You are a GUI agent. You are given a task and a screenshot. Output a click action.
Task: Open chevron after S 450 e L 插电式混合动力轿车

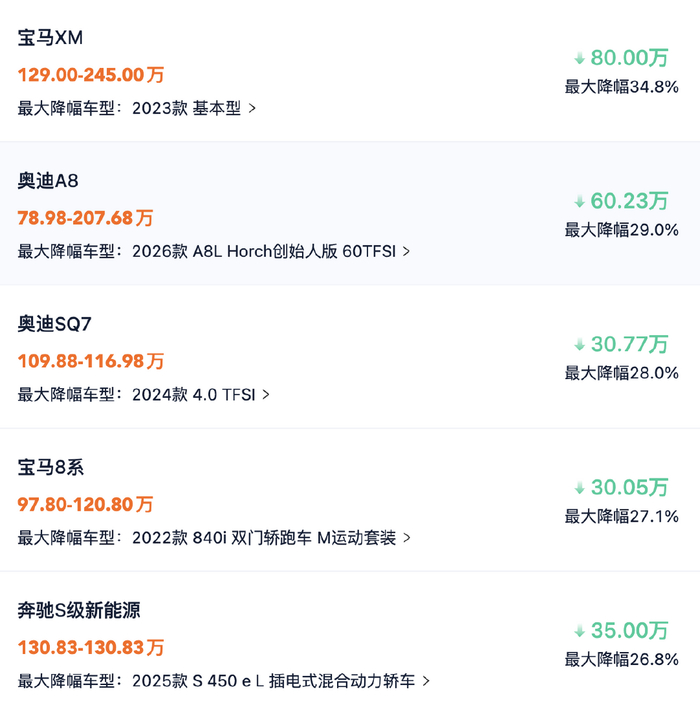426,681
